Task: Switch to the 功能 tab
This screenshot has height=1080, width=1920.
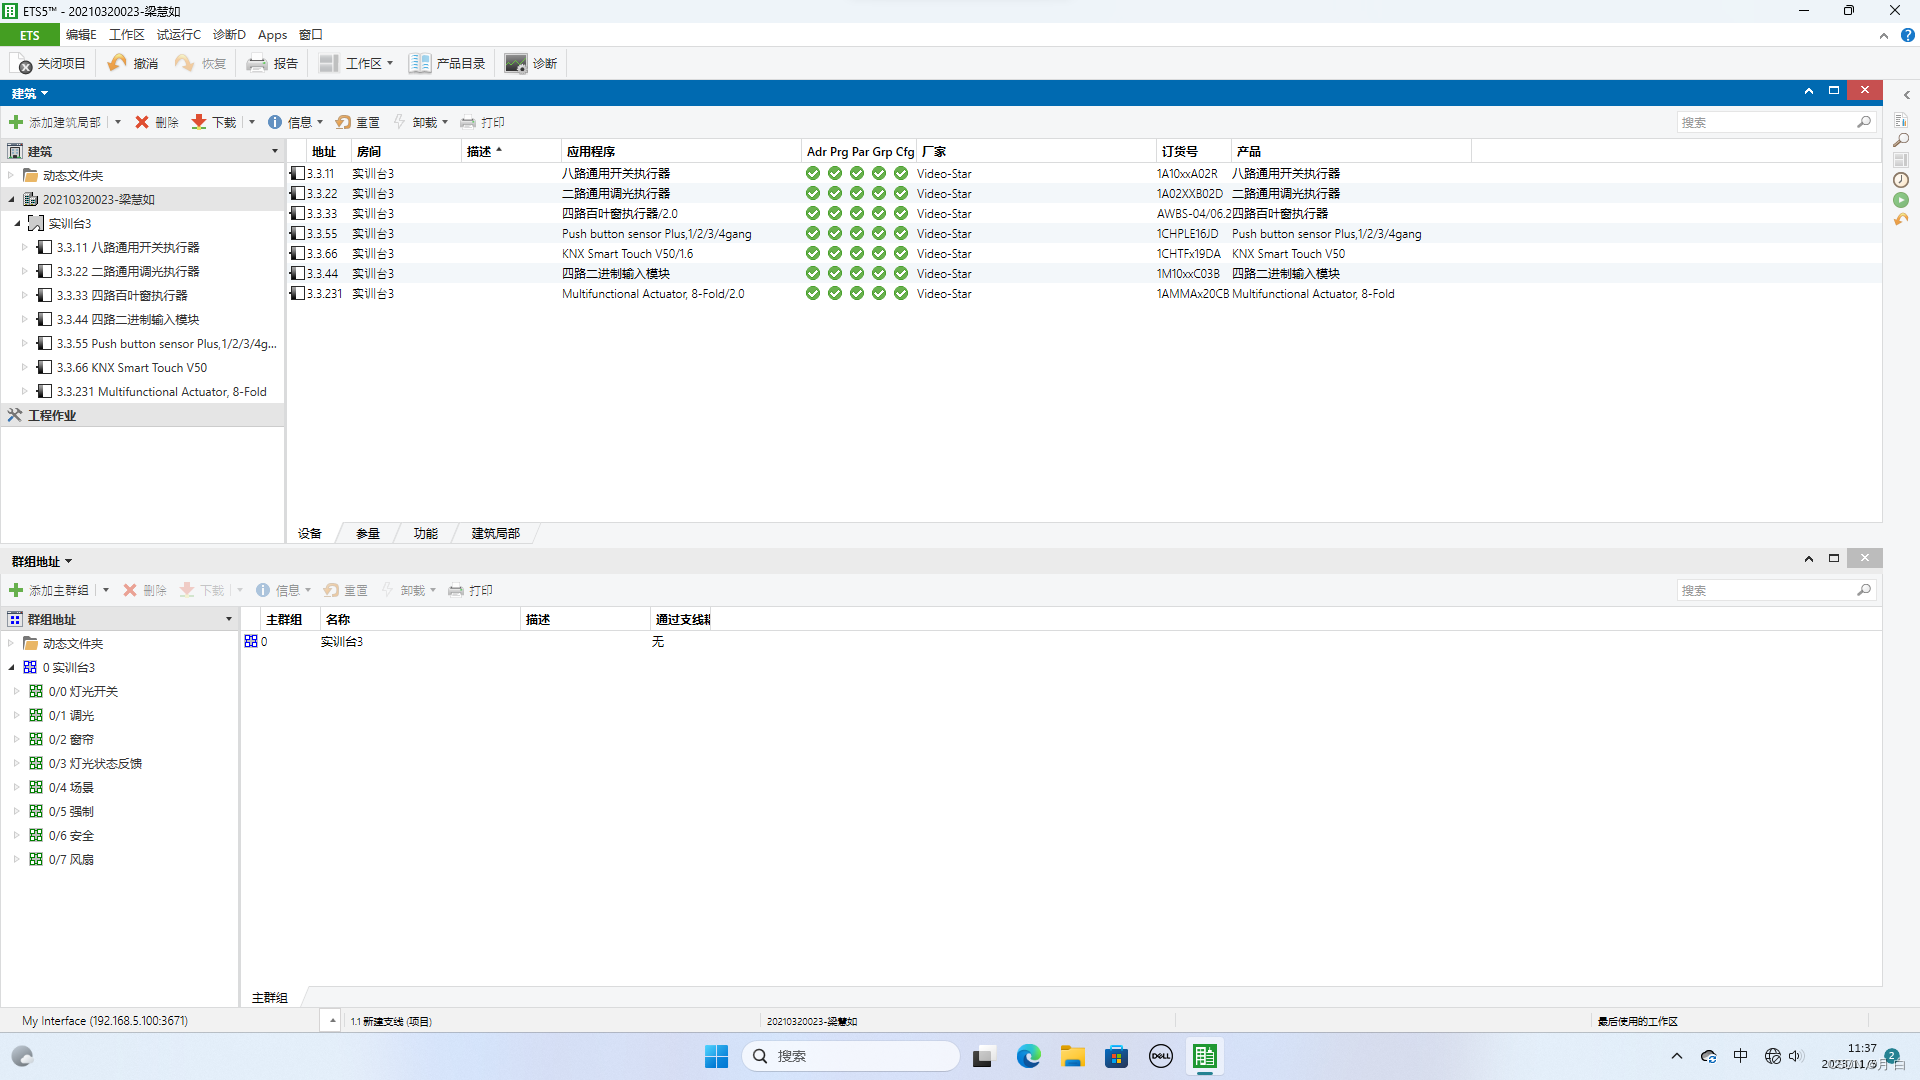Action: coord(426,533)
